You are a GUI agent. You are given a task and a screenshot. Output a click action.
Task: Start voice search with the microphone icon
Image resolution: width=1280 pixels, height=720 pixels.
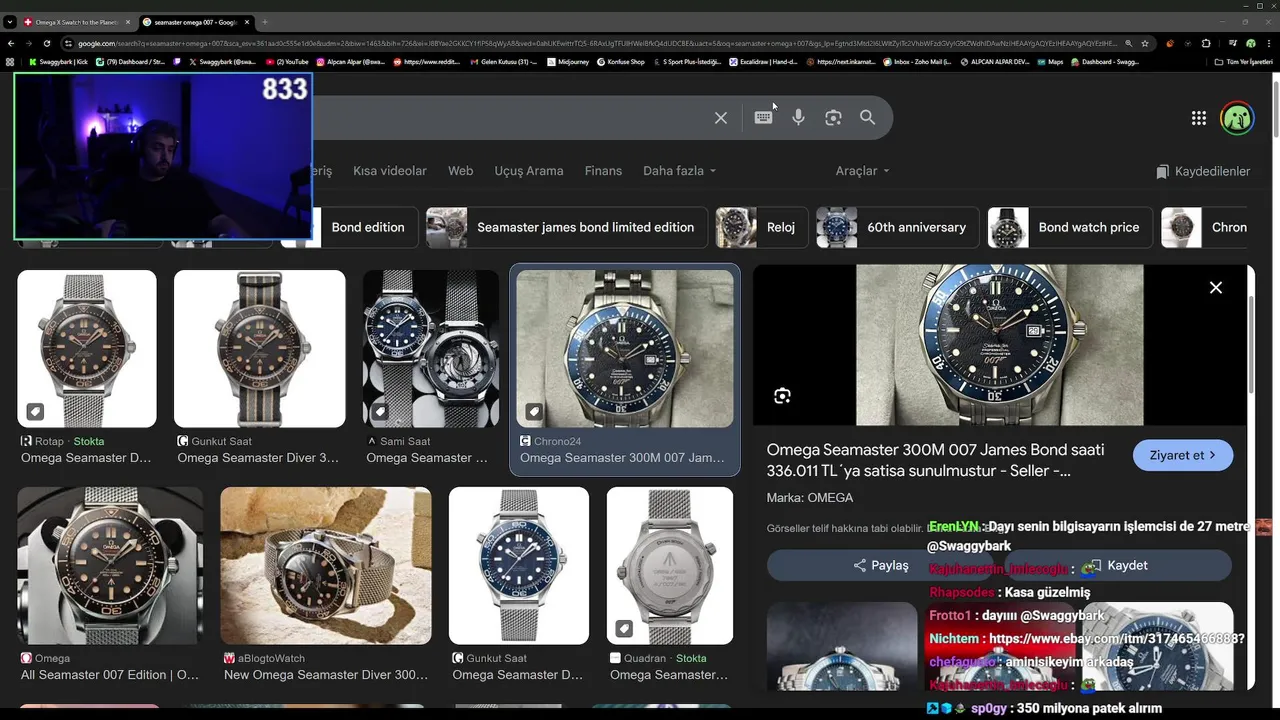798,118
